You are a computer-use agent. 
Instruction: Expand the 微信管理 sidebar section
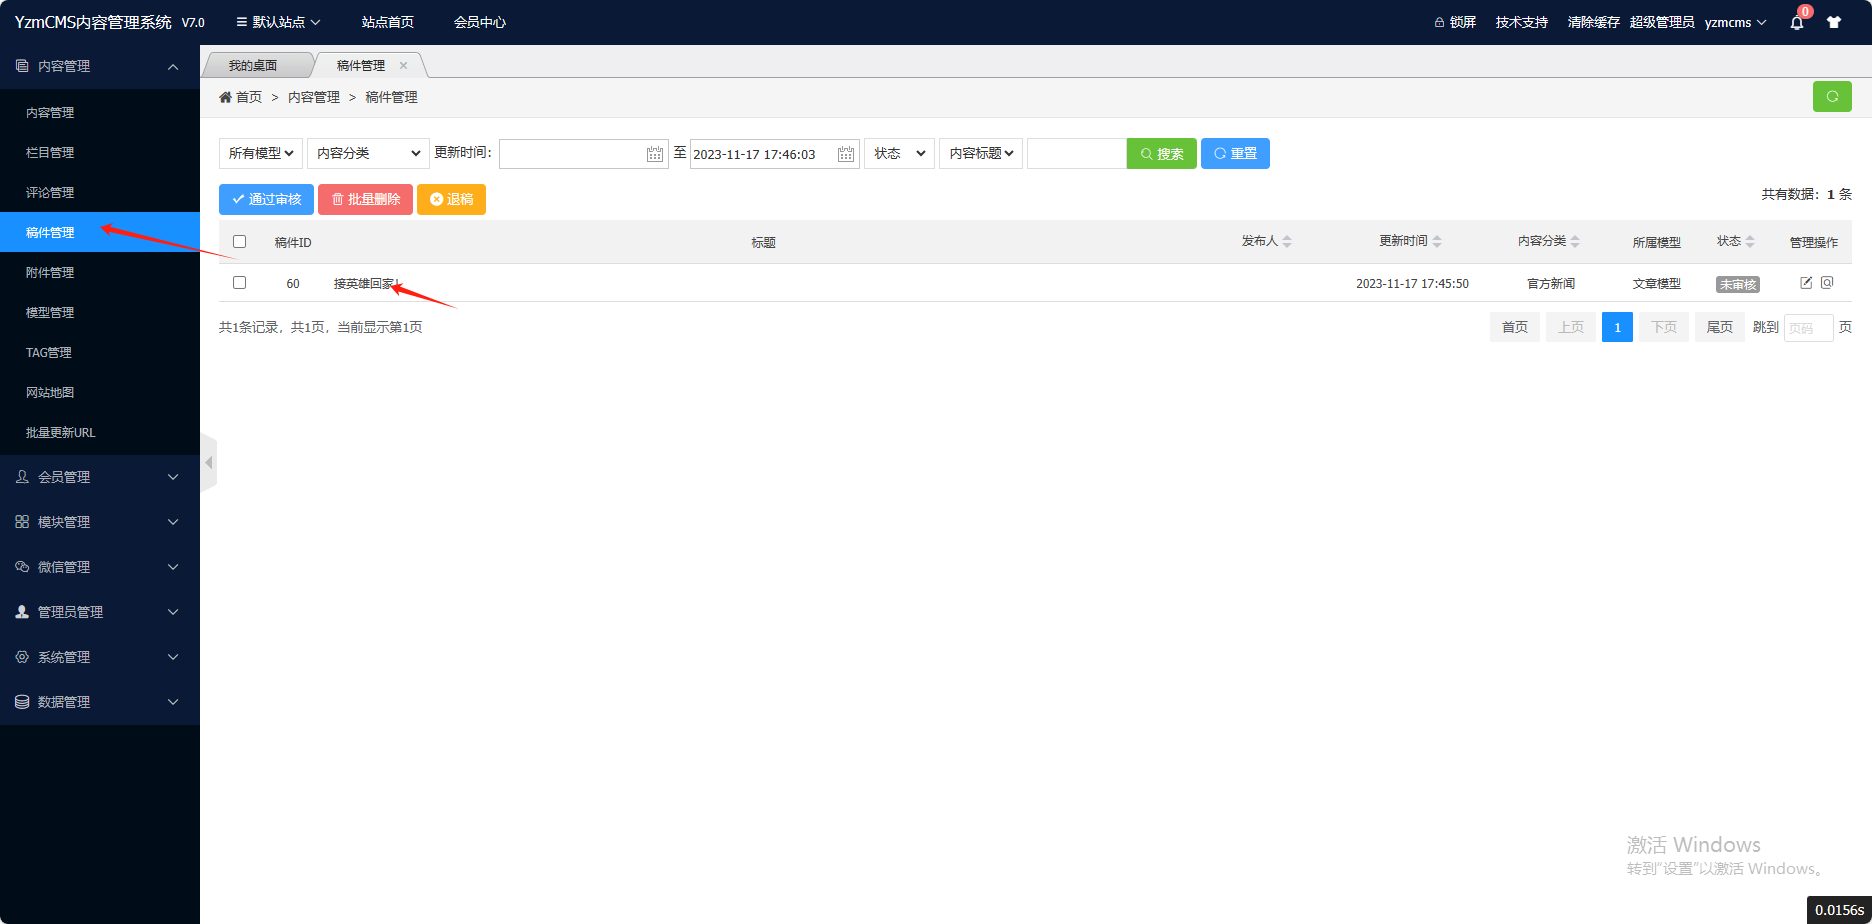coord(100,567)
